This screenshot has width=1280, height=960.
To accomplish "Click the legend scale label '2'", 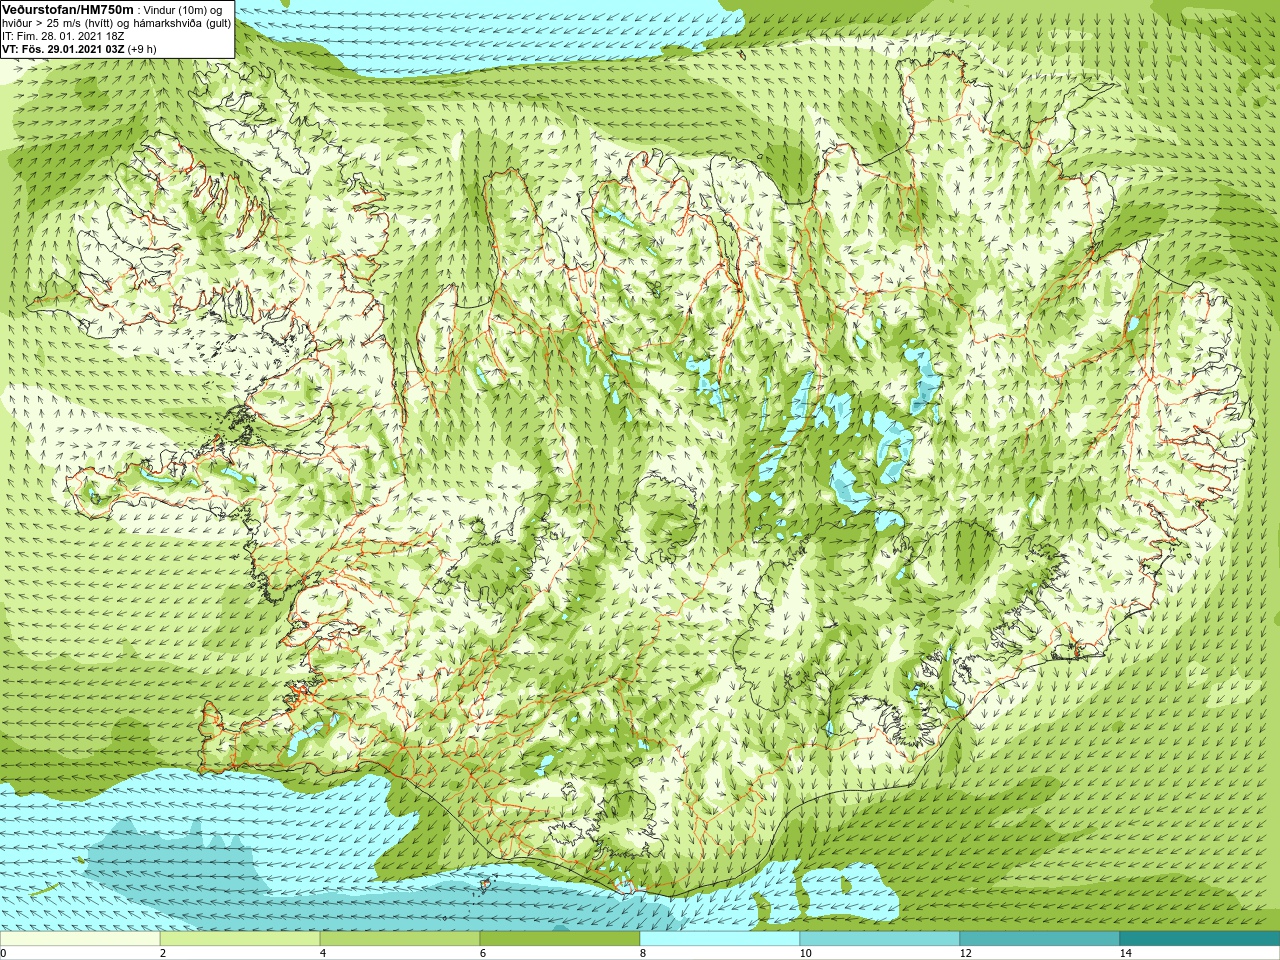I will [162, 953].
